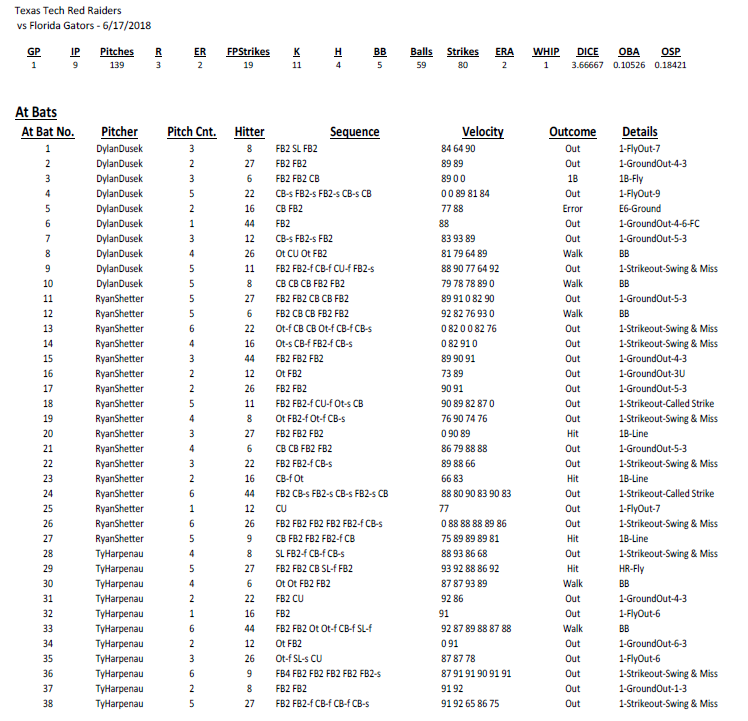Screen dimensions: 748x721
Task: Click the 'Hitter' column header
Action: (x=249, y=132)
